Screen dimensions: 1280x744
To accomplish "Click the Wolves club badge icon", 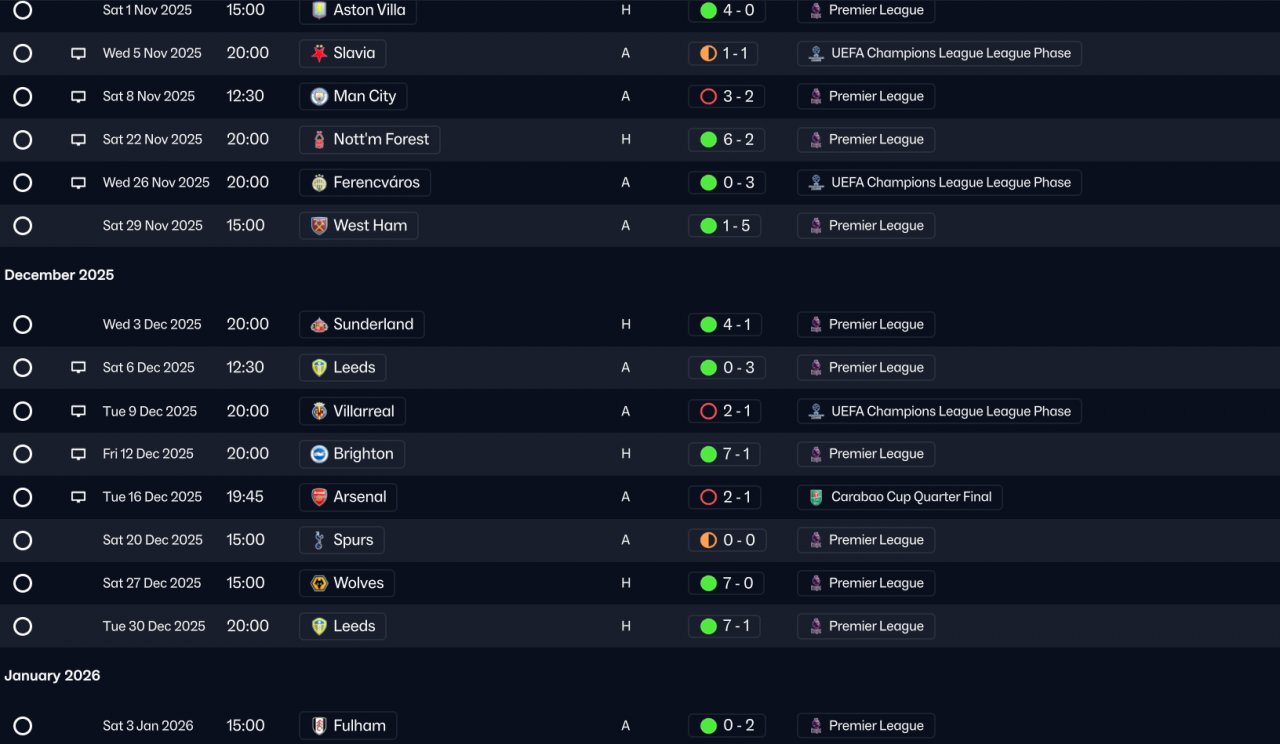I will 319,583.
